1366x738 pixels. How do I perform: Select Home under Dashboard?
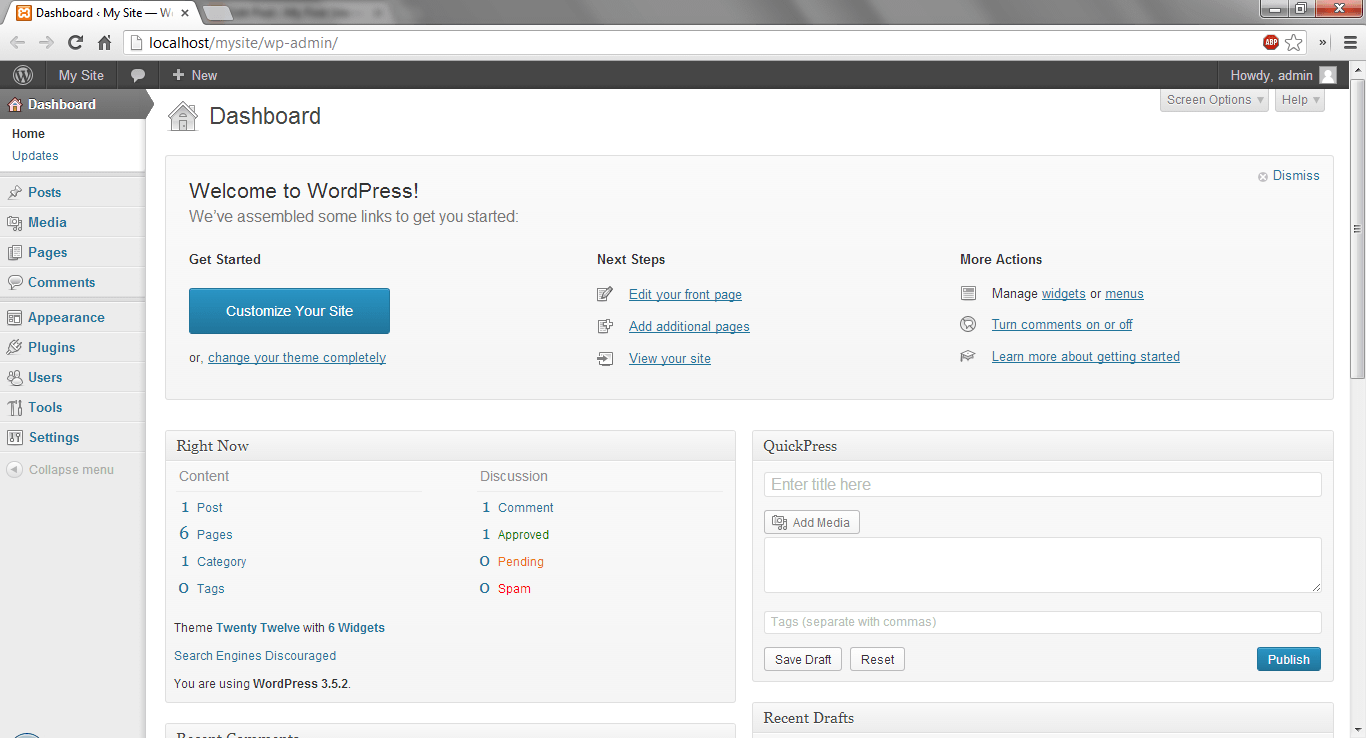click(x=28, y=134)
